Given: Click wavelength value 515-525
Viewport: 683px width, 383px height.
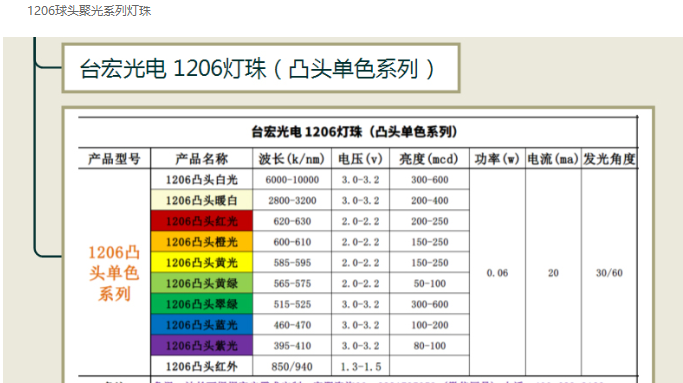Looking at the screenshot, I should click(292, 304).
